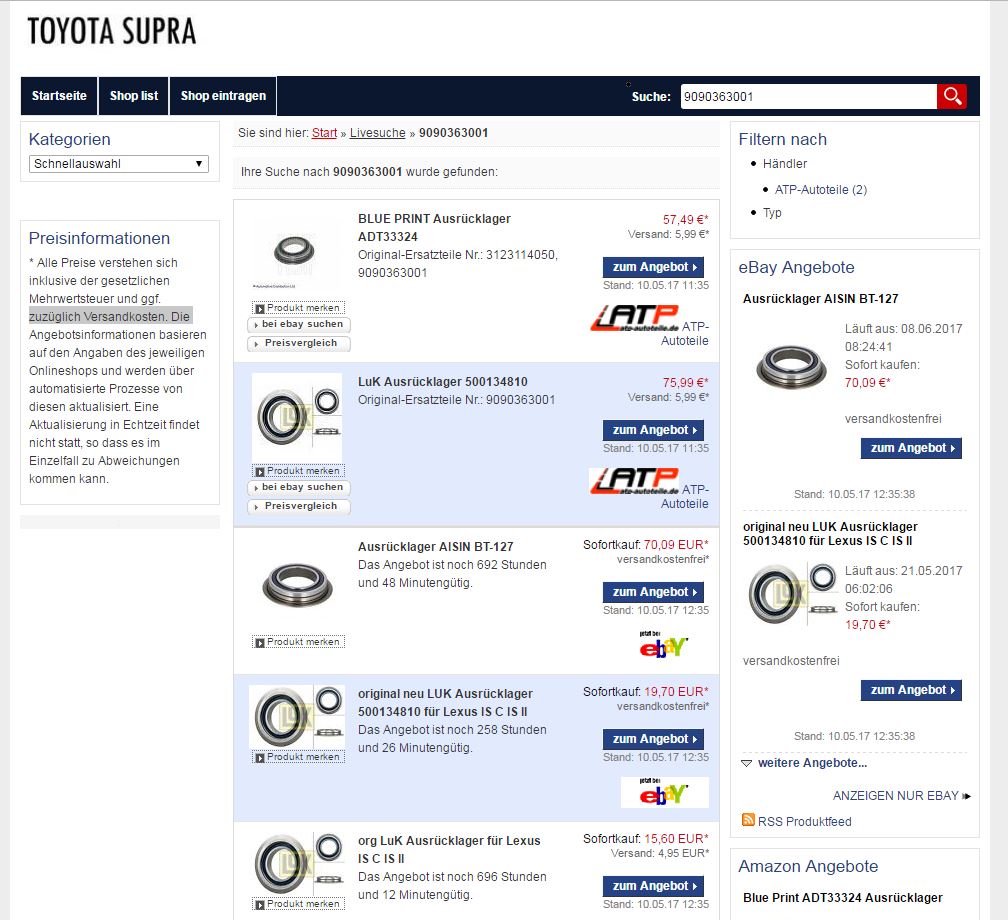Image resolution: width=1008 pixels, height=920 pixels.
Task: Open RSS Produktfeed link
Action: point(804,822)
